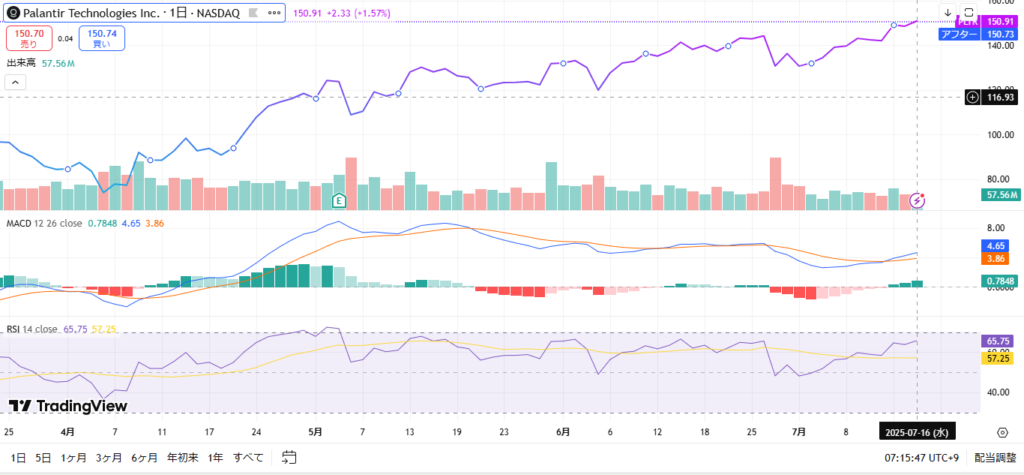The height and width of the screenshot is (475, 1024).
Task: Click the purple 65.75 RSI axis label
Action: click(x=998, y=340)
